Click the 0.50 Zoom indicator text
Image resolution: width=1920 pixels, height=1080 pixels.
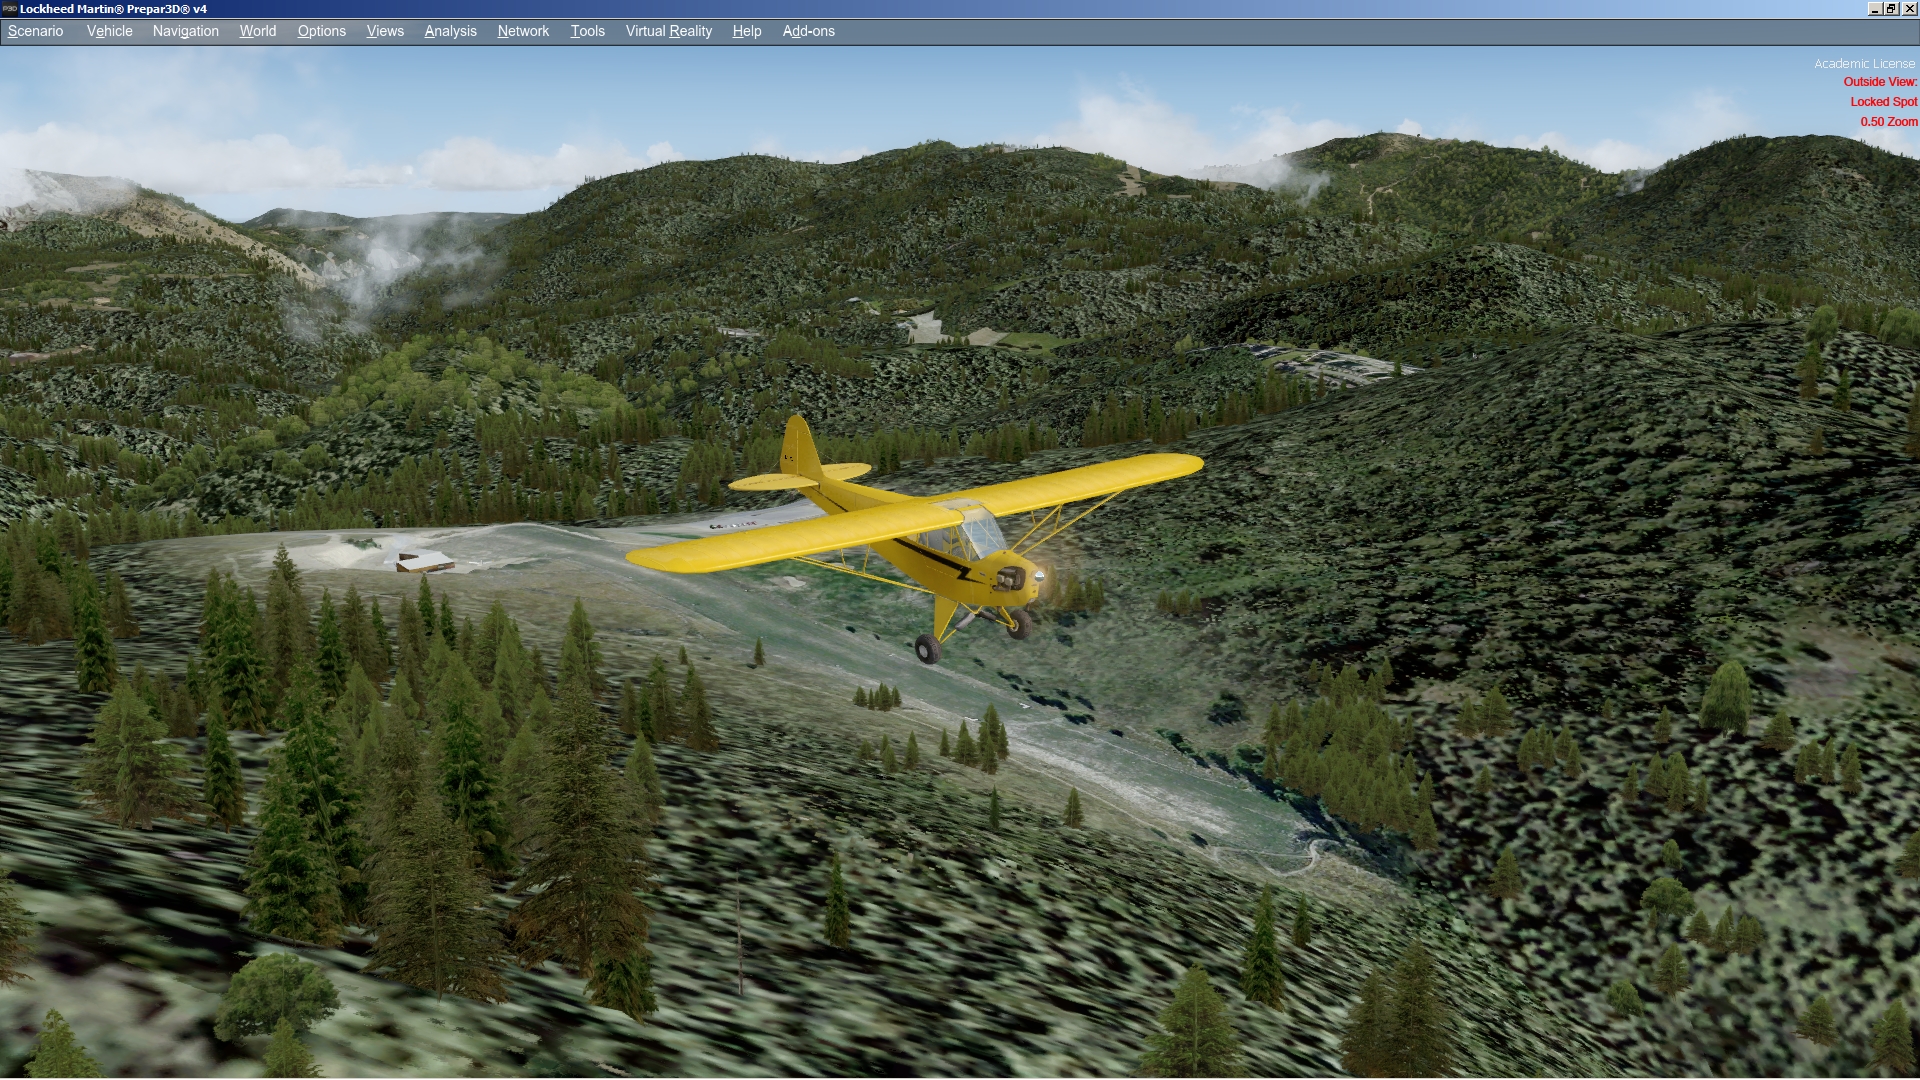1888,122
